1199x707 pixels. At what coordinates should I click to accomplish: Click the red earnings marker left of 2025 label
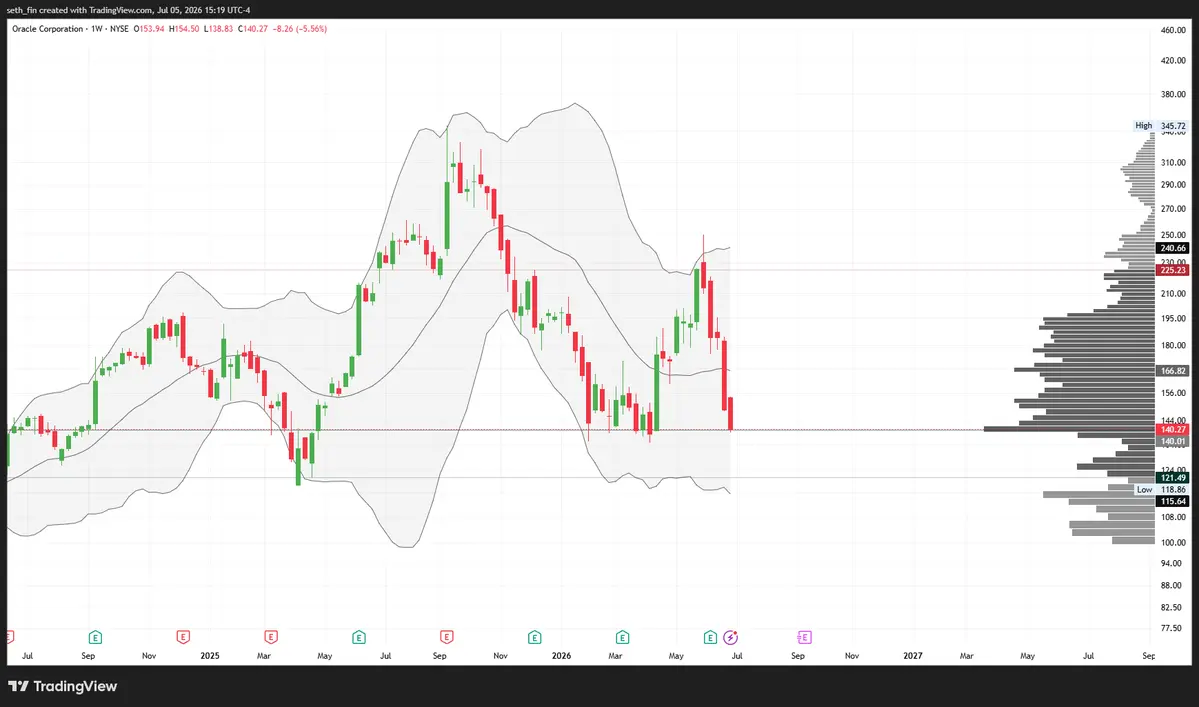click(183, 637)
